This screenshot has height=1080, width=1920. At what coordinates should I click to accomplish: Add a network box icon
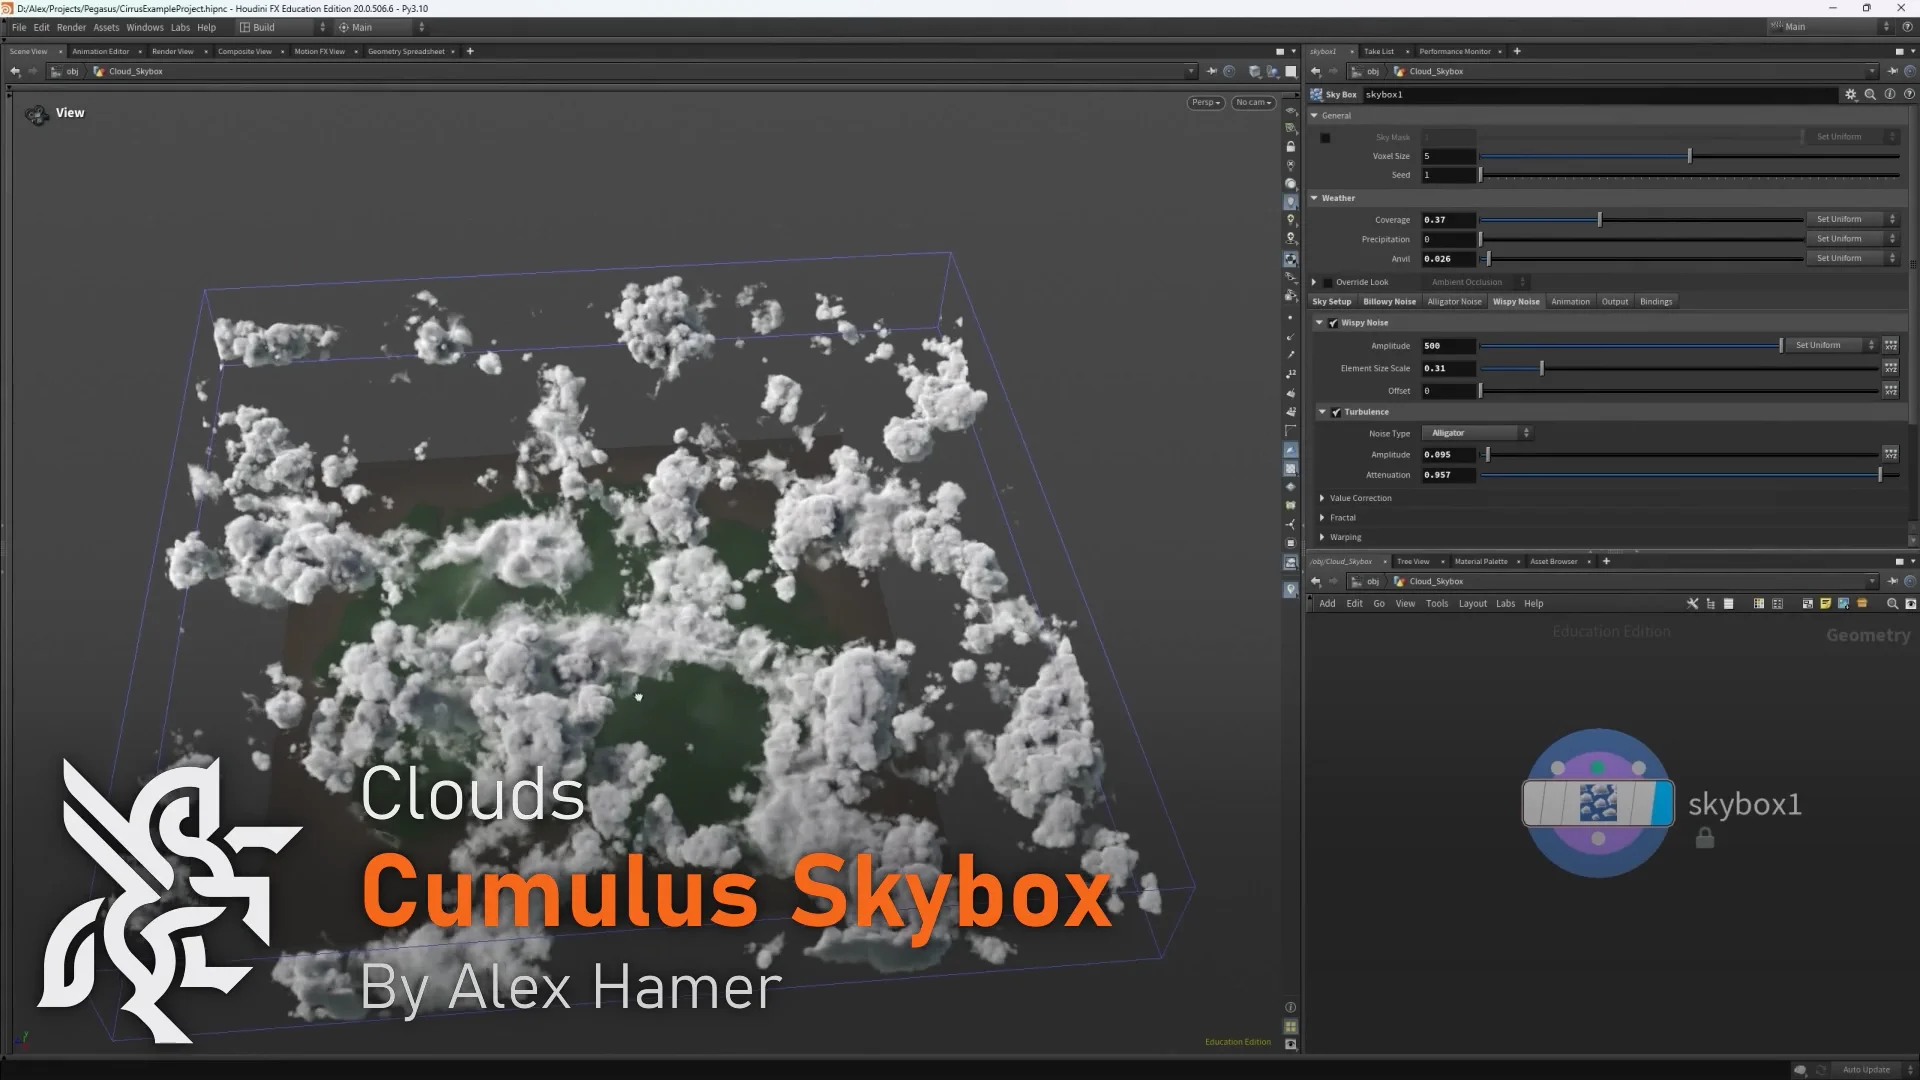pyautogui.click(x=1807, y=604)
